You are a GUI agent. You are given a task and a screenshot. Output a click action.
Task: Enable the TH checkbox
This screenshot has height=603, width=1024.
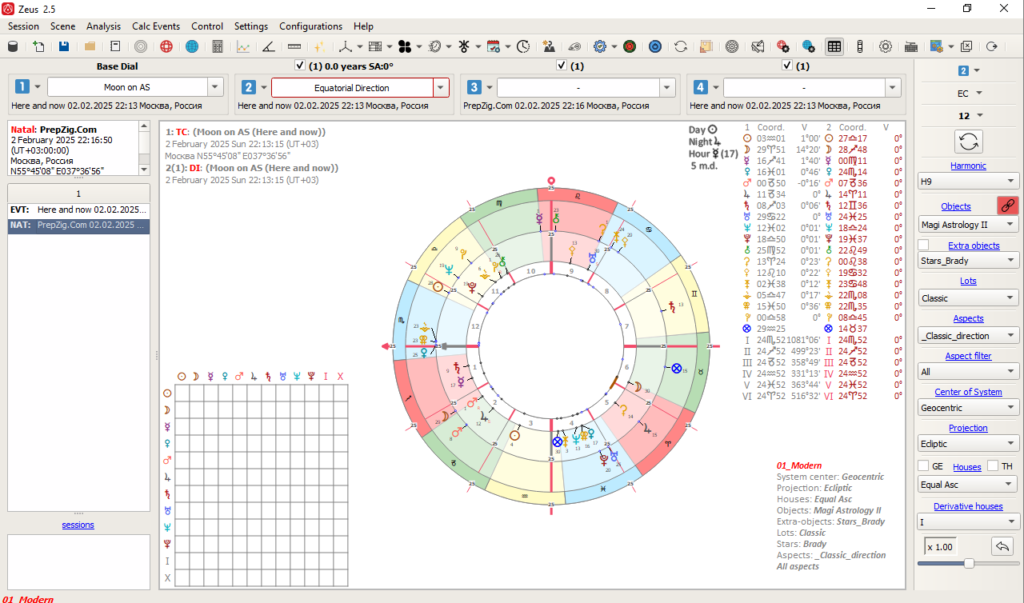click(x=993, y=466)
